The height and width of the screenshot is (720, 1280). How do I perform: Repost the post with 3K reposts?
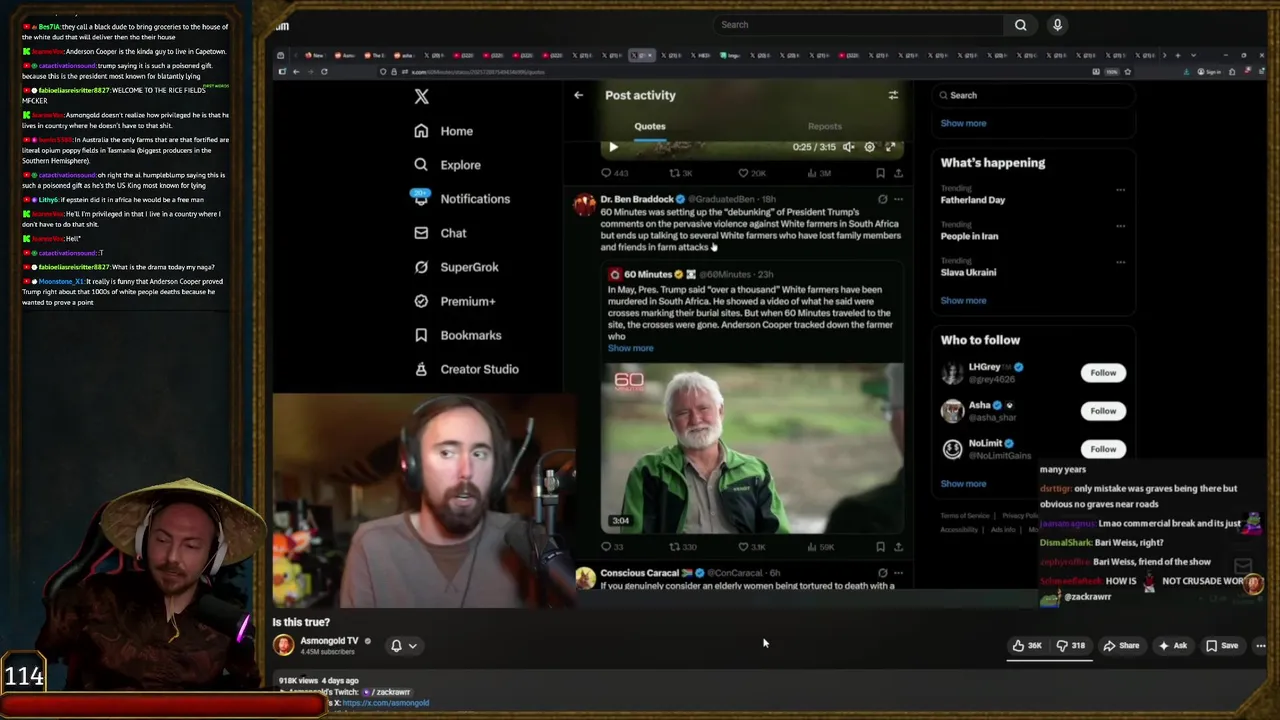click(682, 173)
